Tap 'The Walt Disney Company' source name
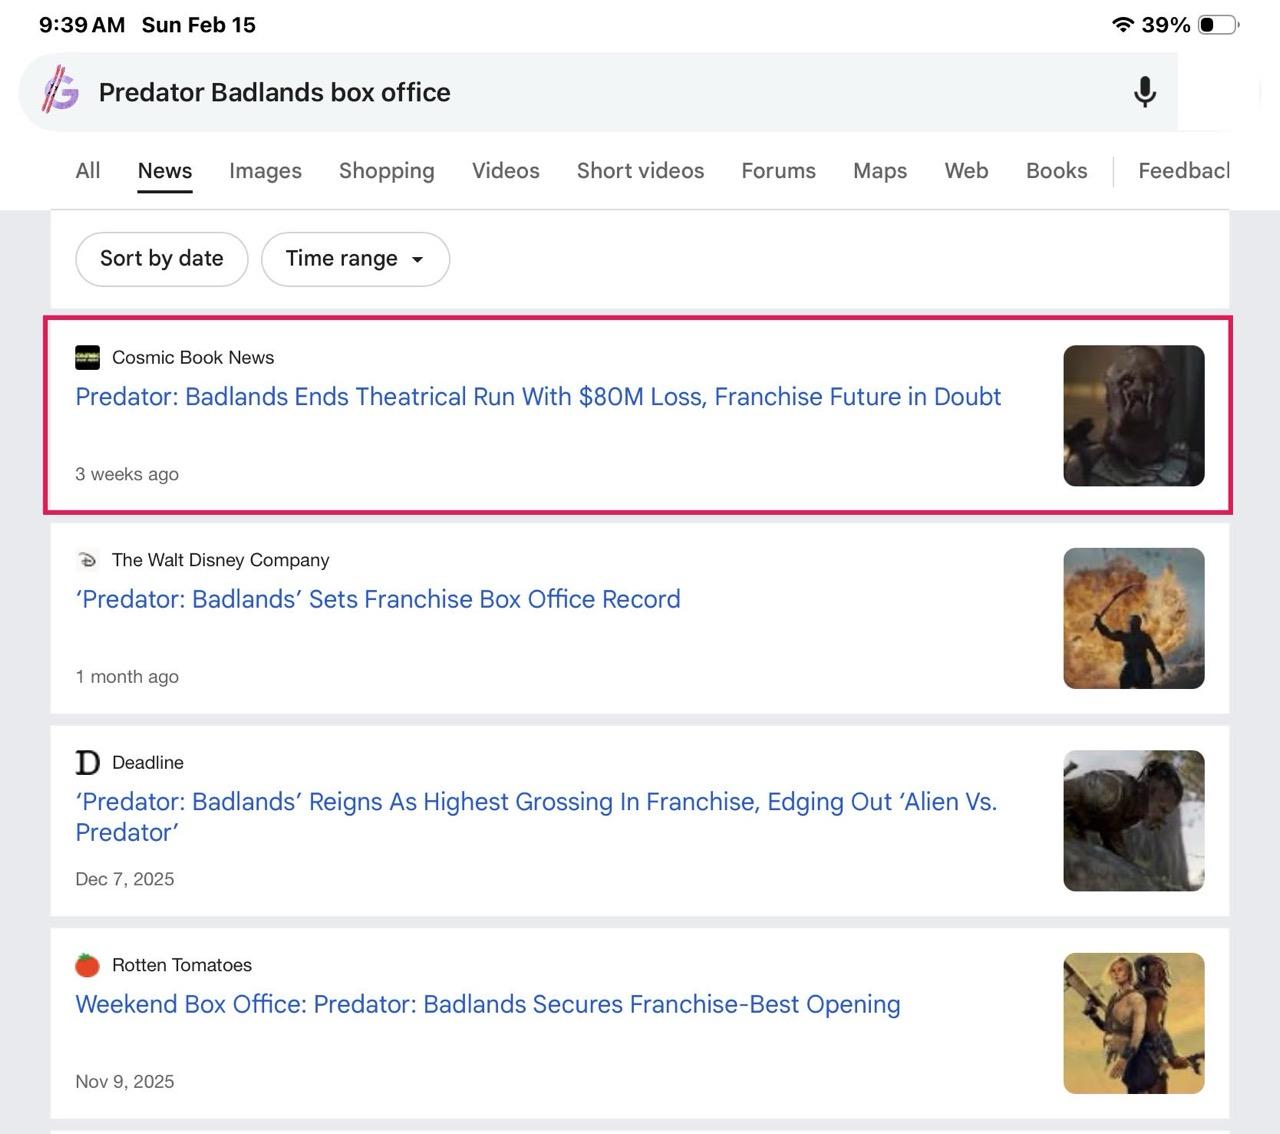This screenshot has width=1280, height=1134. (221, 560)
